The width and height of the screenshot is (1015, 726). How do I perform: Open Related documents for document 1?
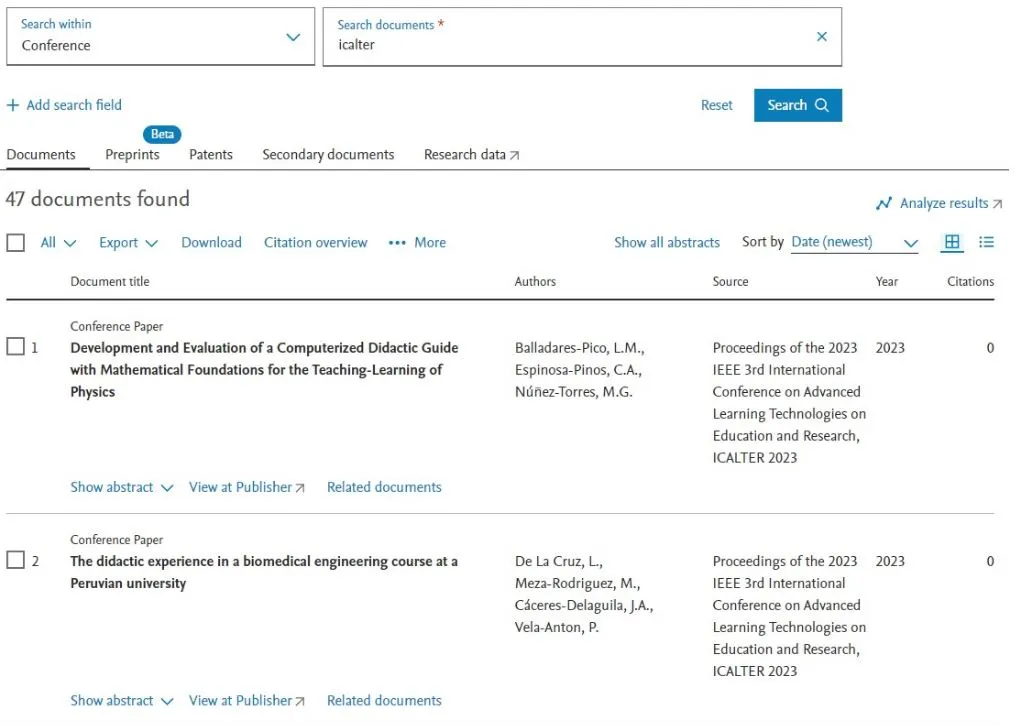tap(384, 487)
